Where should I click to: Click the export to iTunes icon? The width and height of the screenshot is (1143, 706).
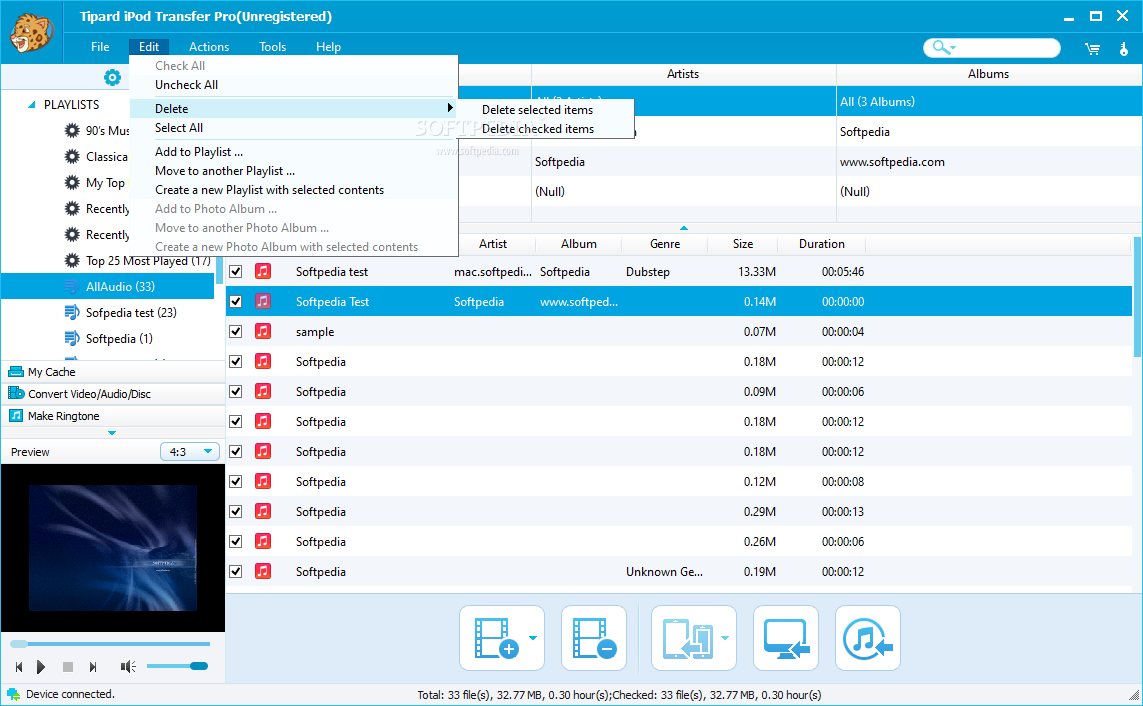coord(867,638)
